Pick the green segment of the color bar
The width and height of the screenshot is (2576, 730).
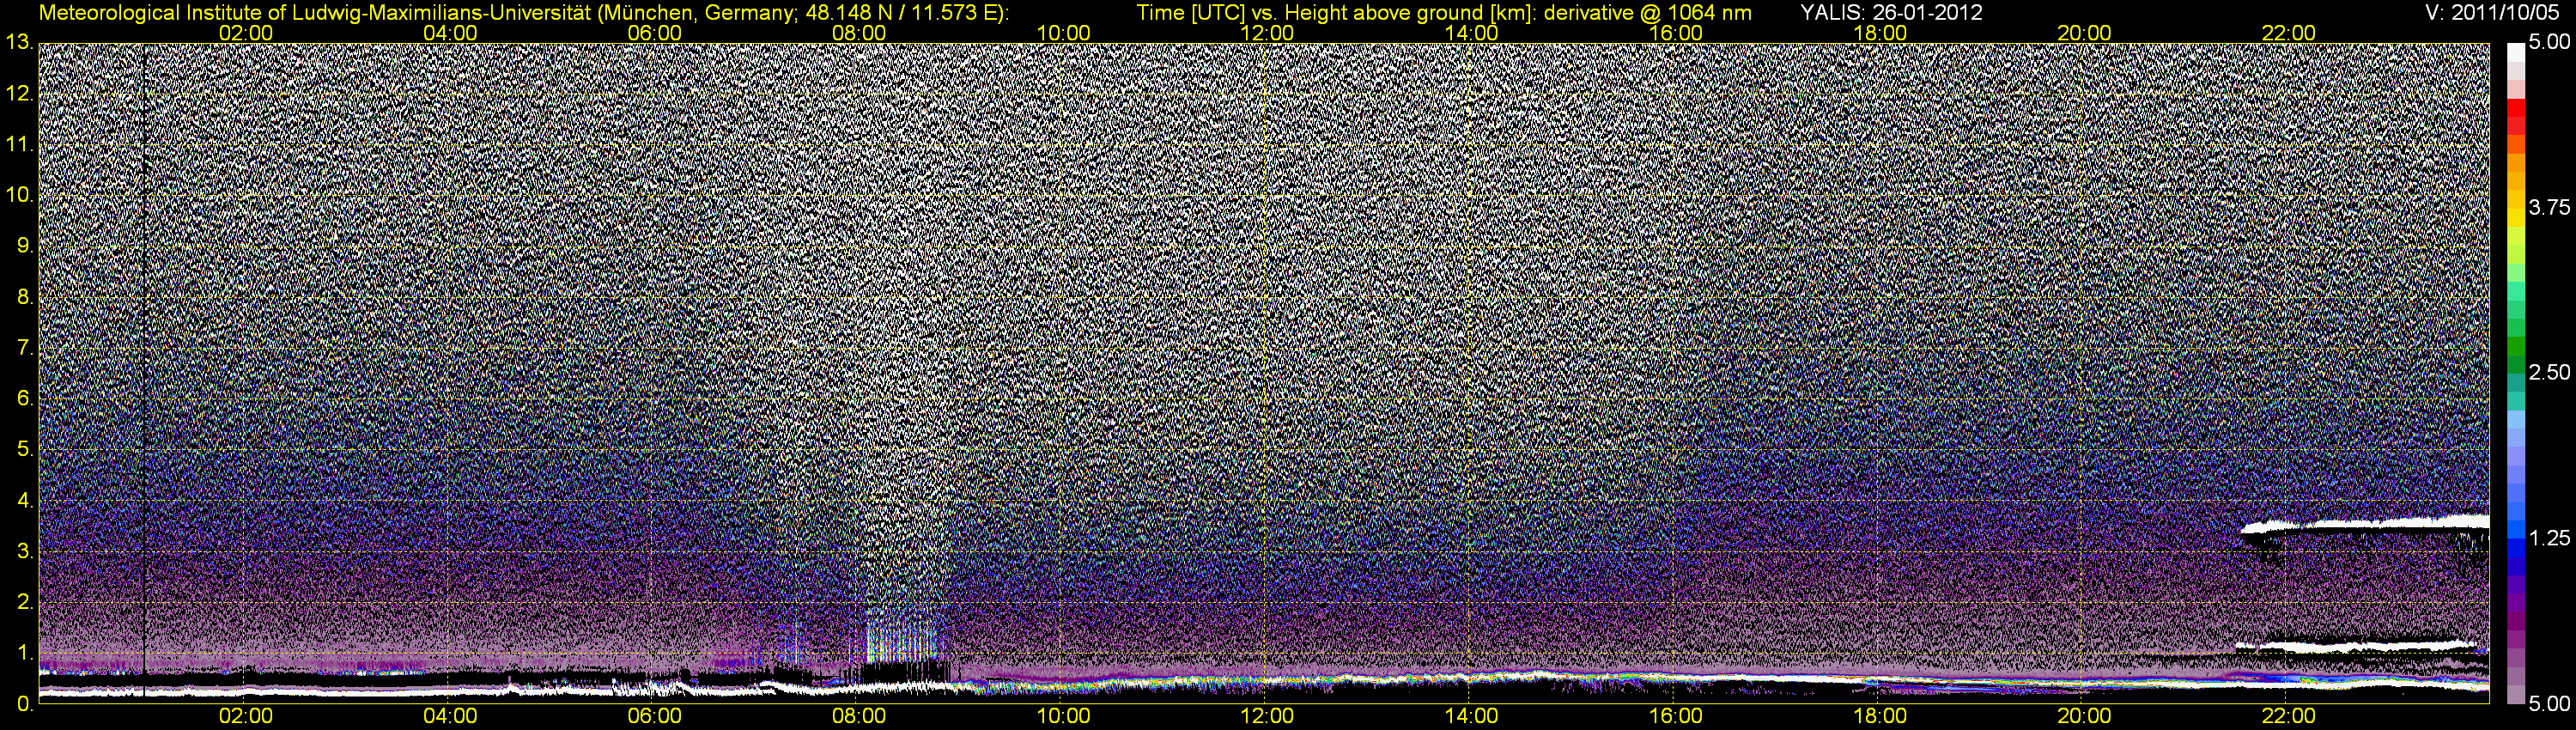[2515, 345]
